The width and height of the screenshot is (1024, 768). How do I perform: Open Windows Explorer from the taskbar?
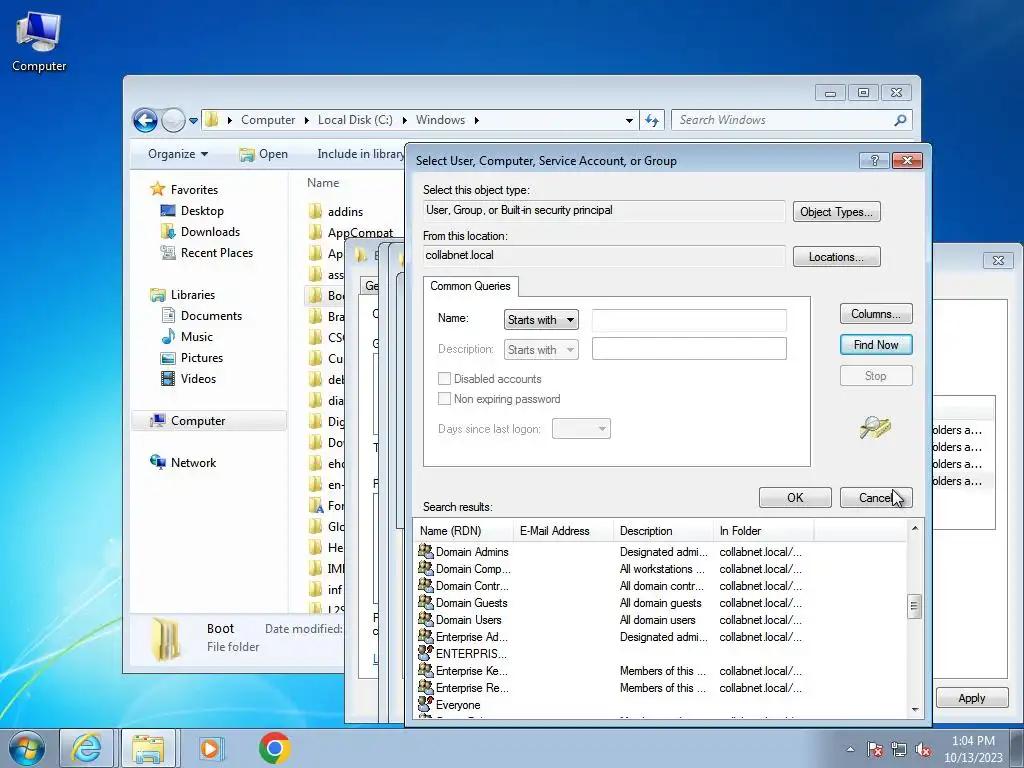(148, 748)
